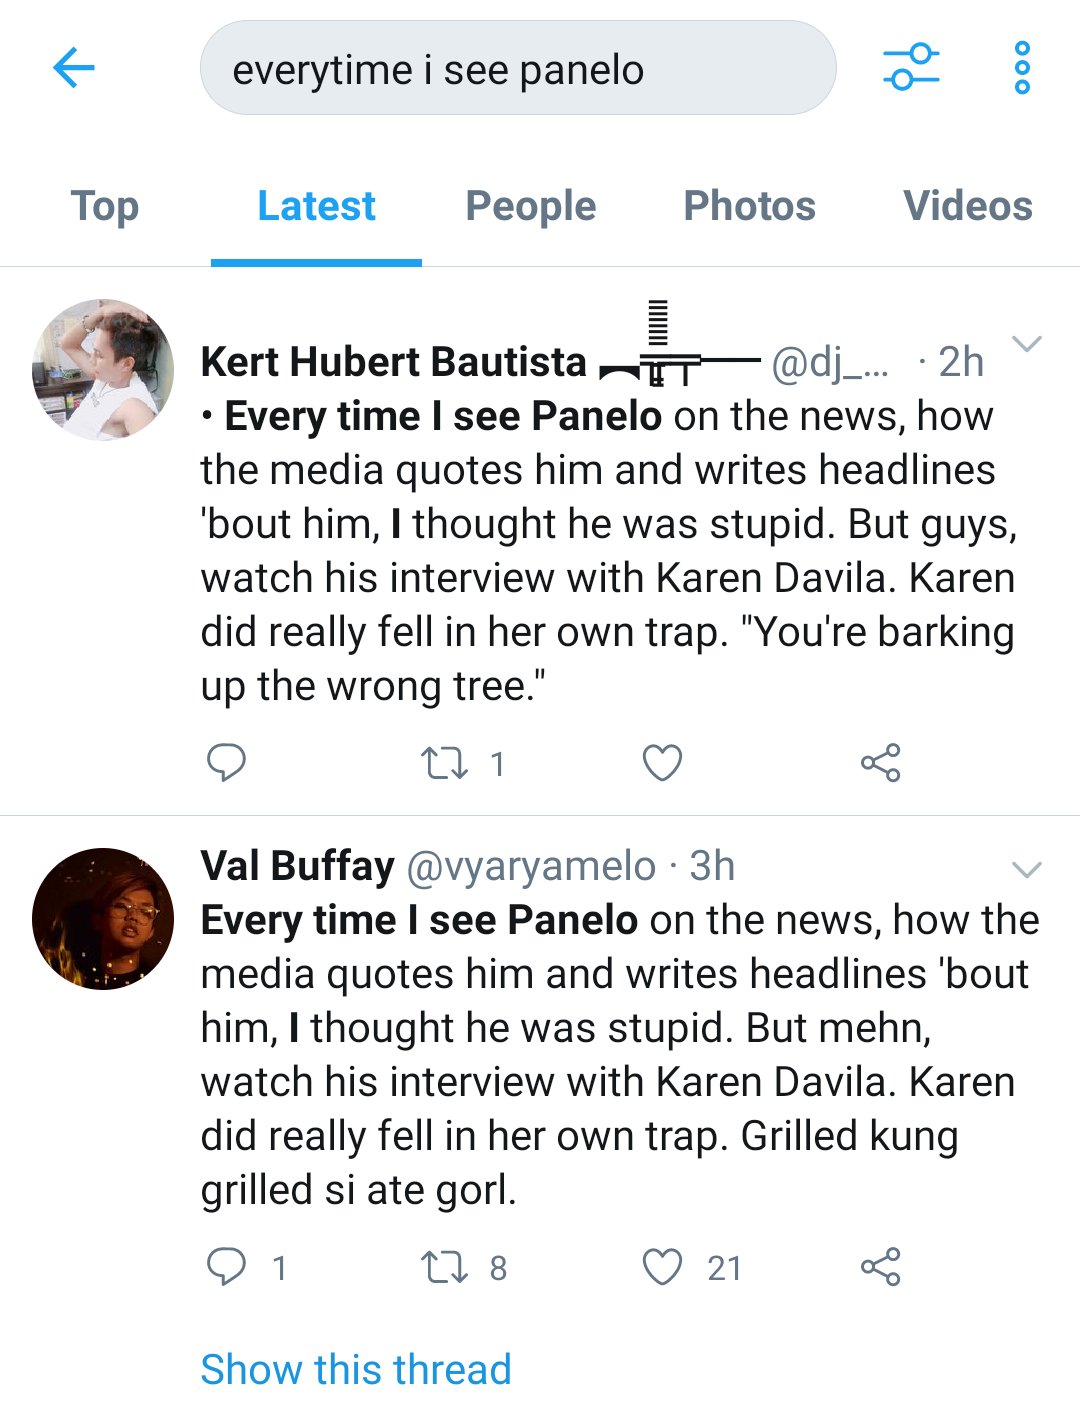1080x1409 pixels.
Task: Open @vyaryamelo profile handle
Action: point(531,866)
